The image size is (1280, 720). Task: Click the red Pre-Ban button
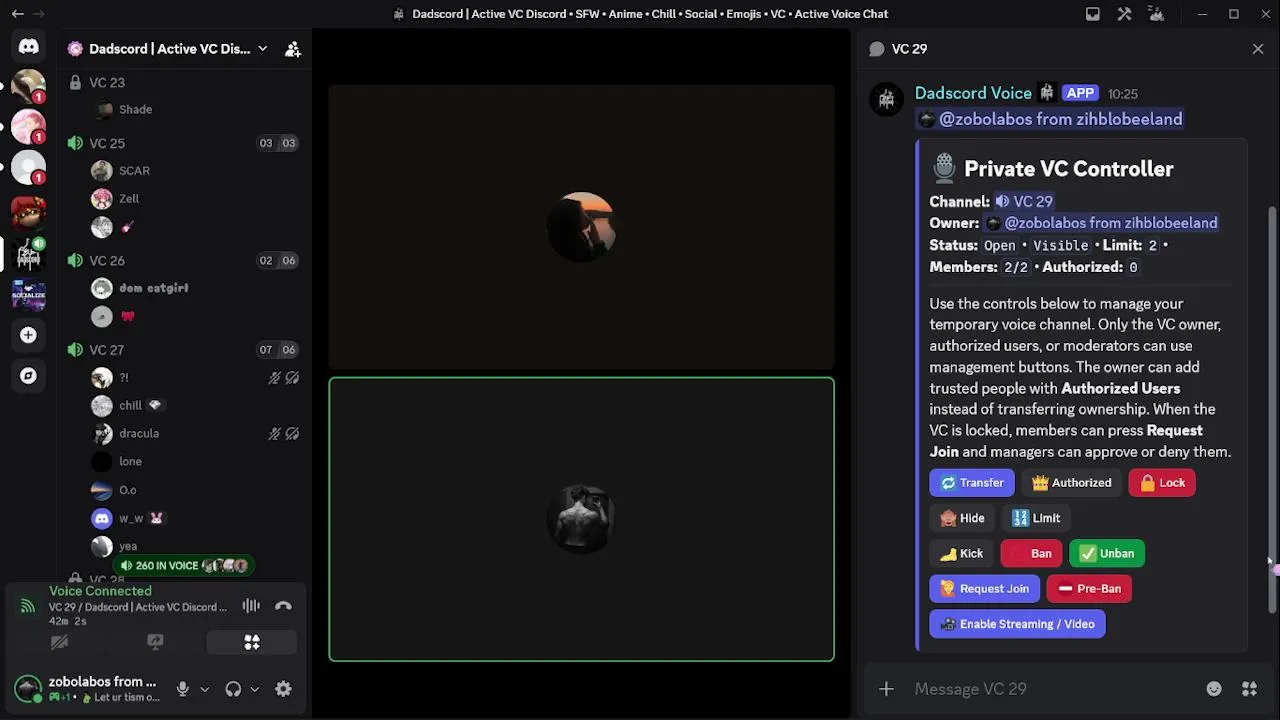pyautogui.click(x=1089, y=589)
